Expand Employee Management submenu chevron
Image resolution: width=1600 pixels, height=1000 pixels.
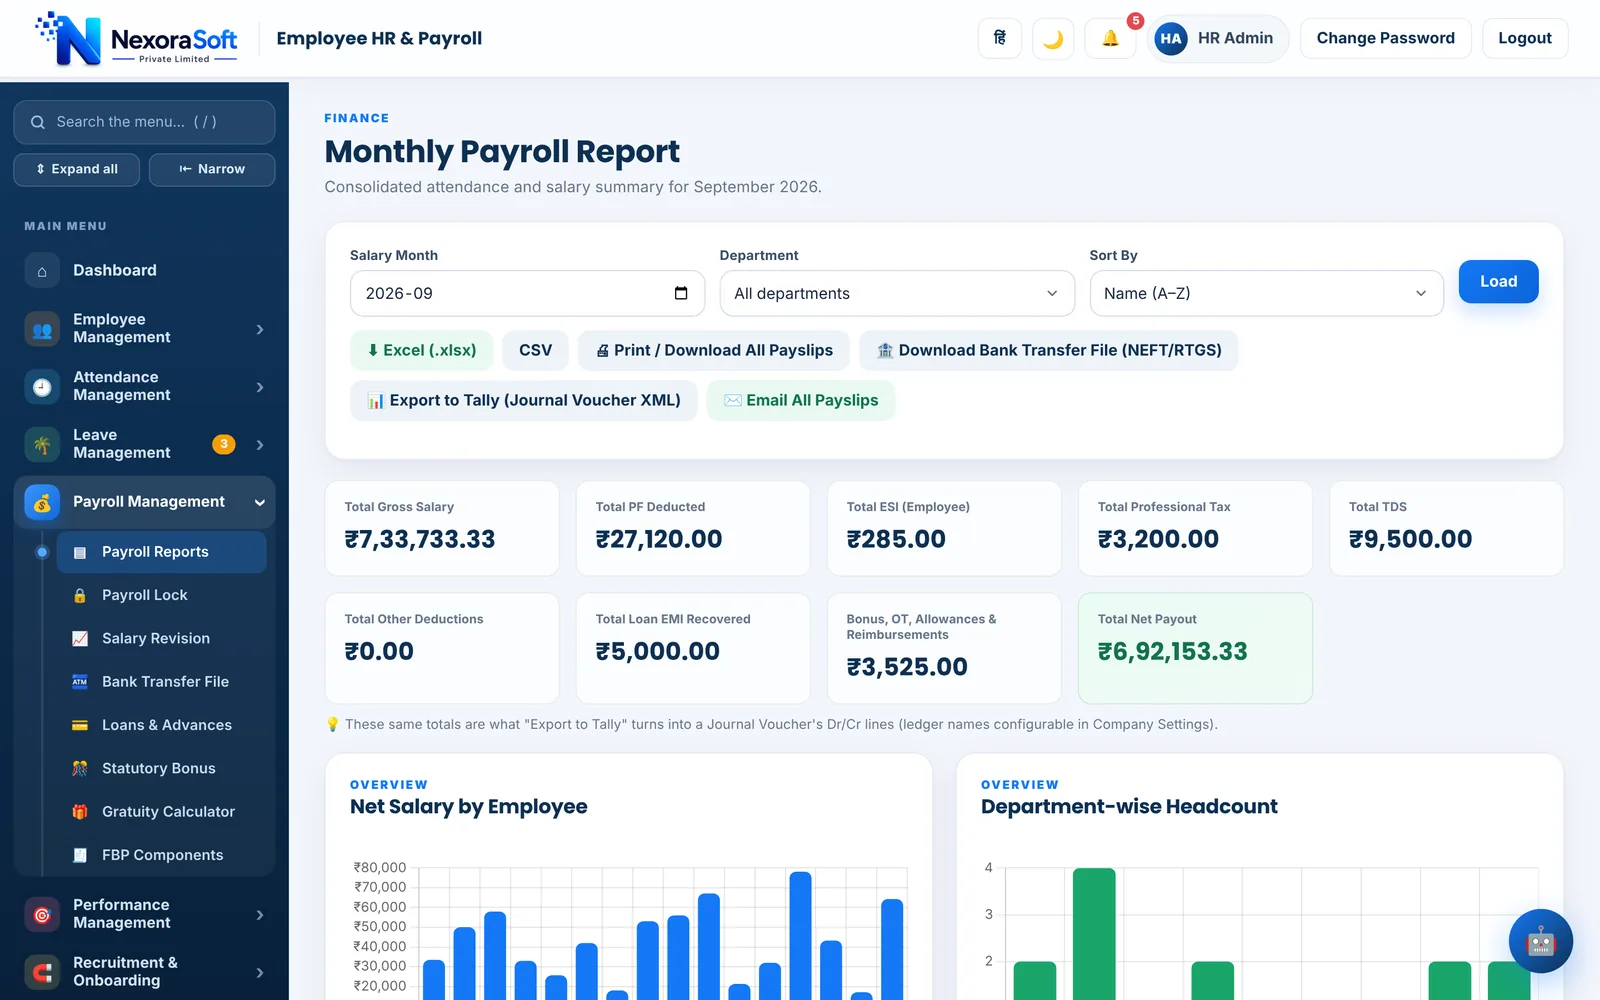click(260, 329)
